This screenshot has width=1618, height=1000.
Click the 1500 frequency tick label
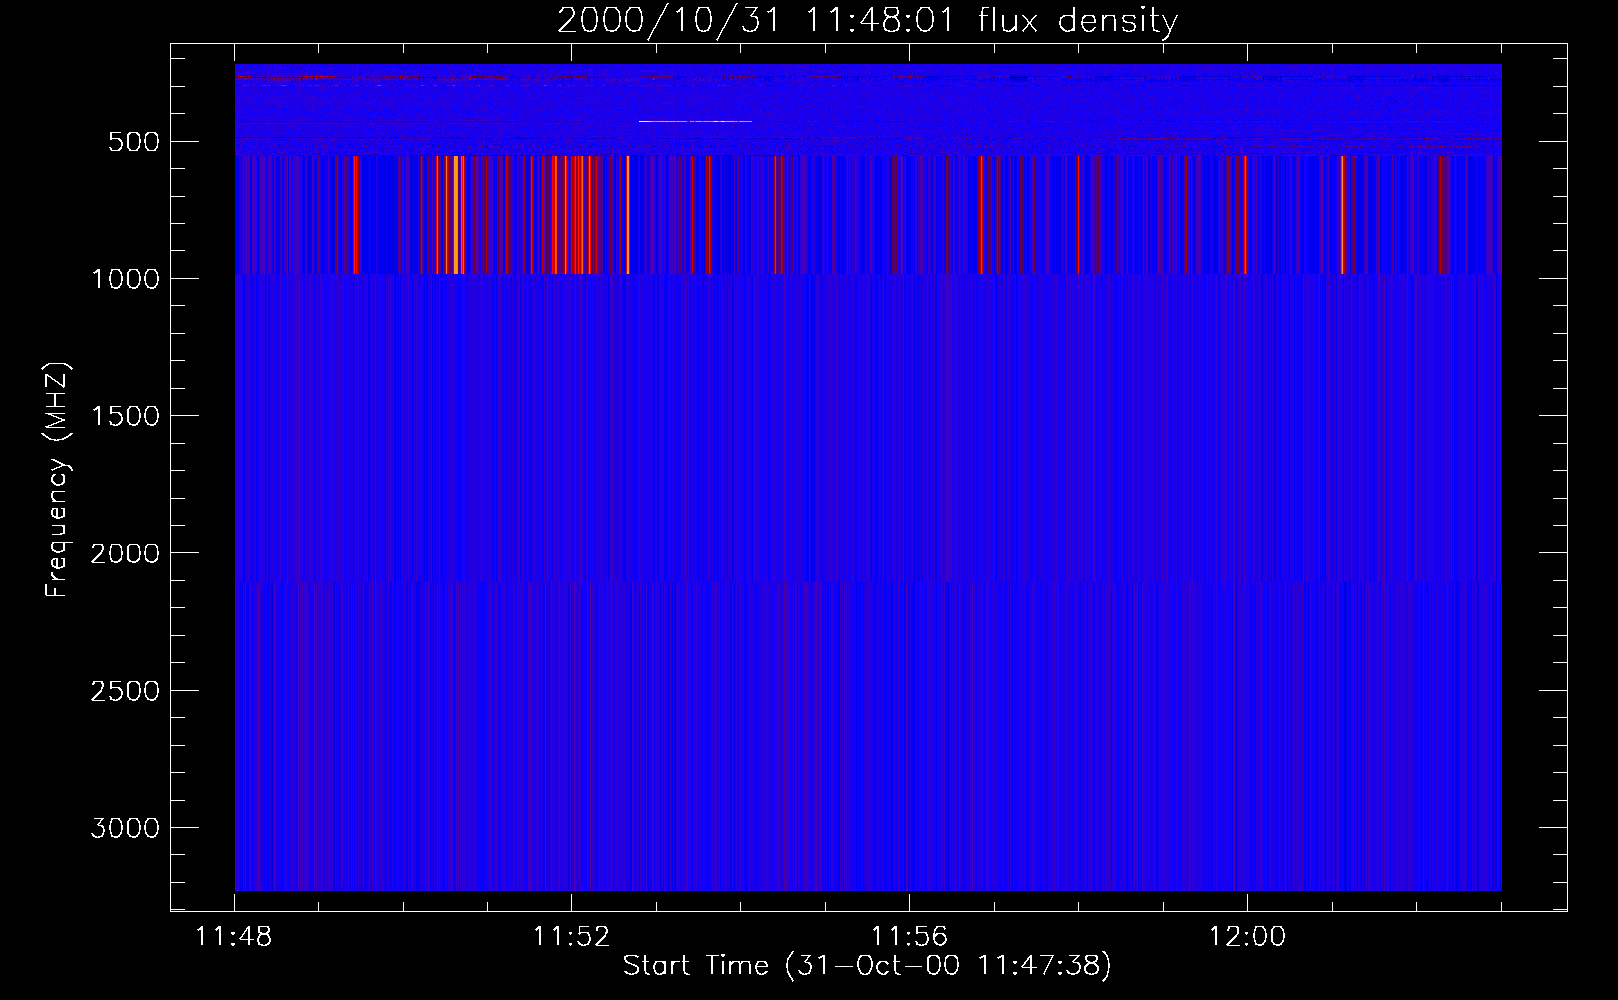point(125,416)
